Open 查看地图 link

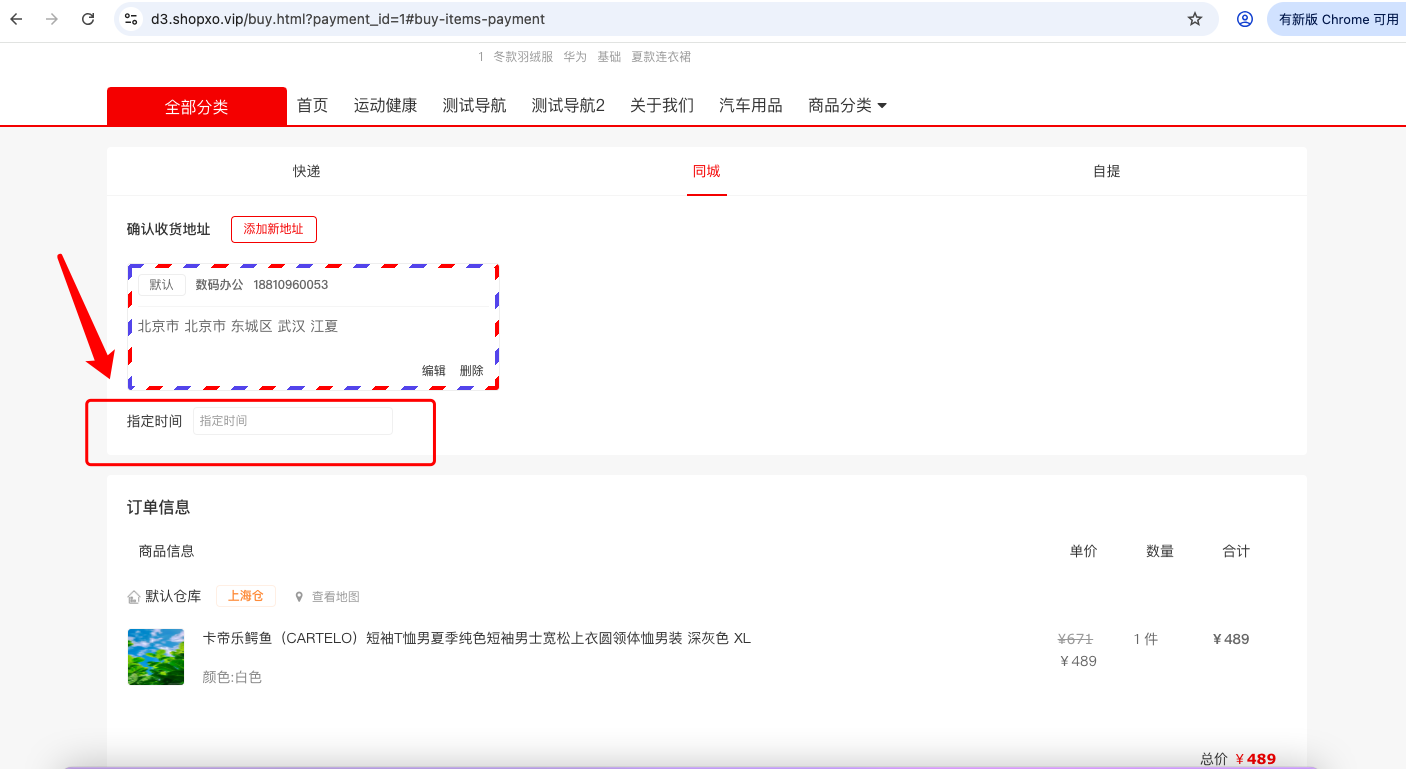coord(336,597)
